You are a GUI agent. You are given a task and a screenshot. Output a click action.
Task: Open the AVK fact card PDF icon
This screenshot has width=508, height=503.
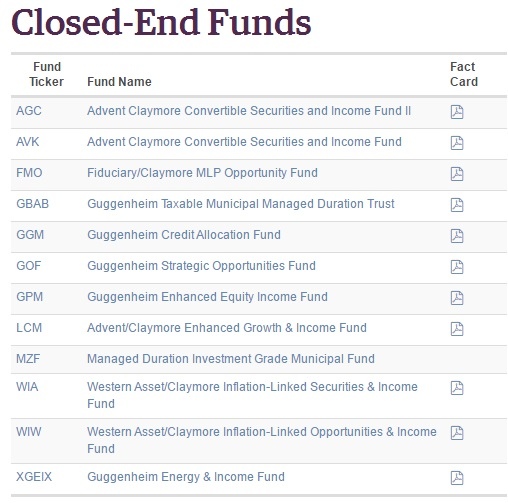[x=457, y=143]
